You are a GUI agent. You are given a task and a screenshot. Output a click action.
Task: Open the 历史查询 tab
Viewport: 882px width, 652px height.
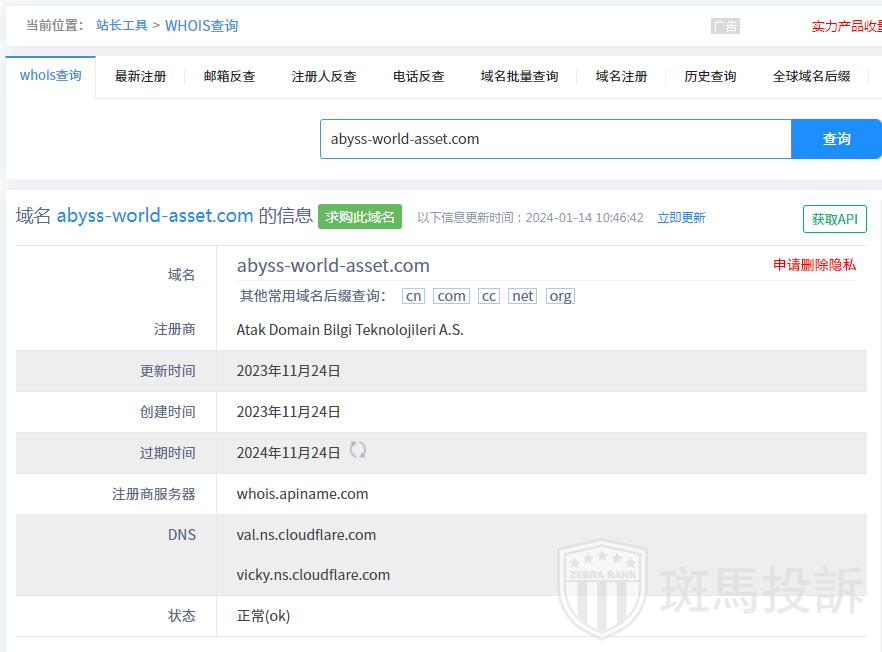pyautogui.click(x=711, y=76)
